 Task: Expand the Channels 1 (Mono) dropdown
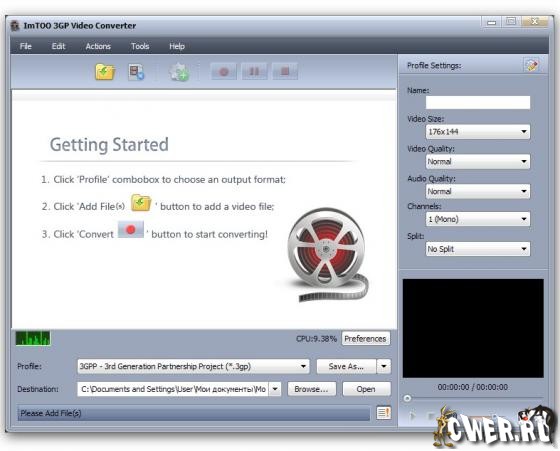click(x=478, y=219)
